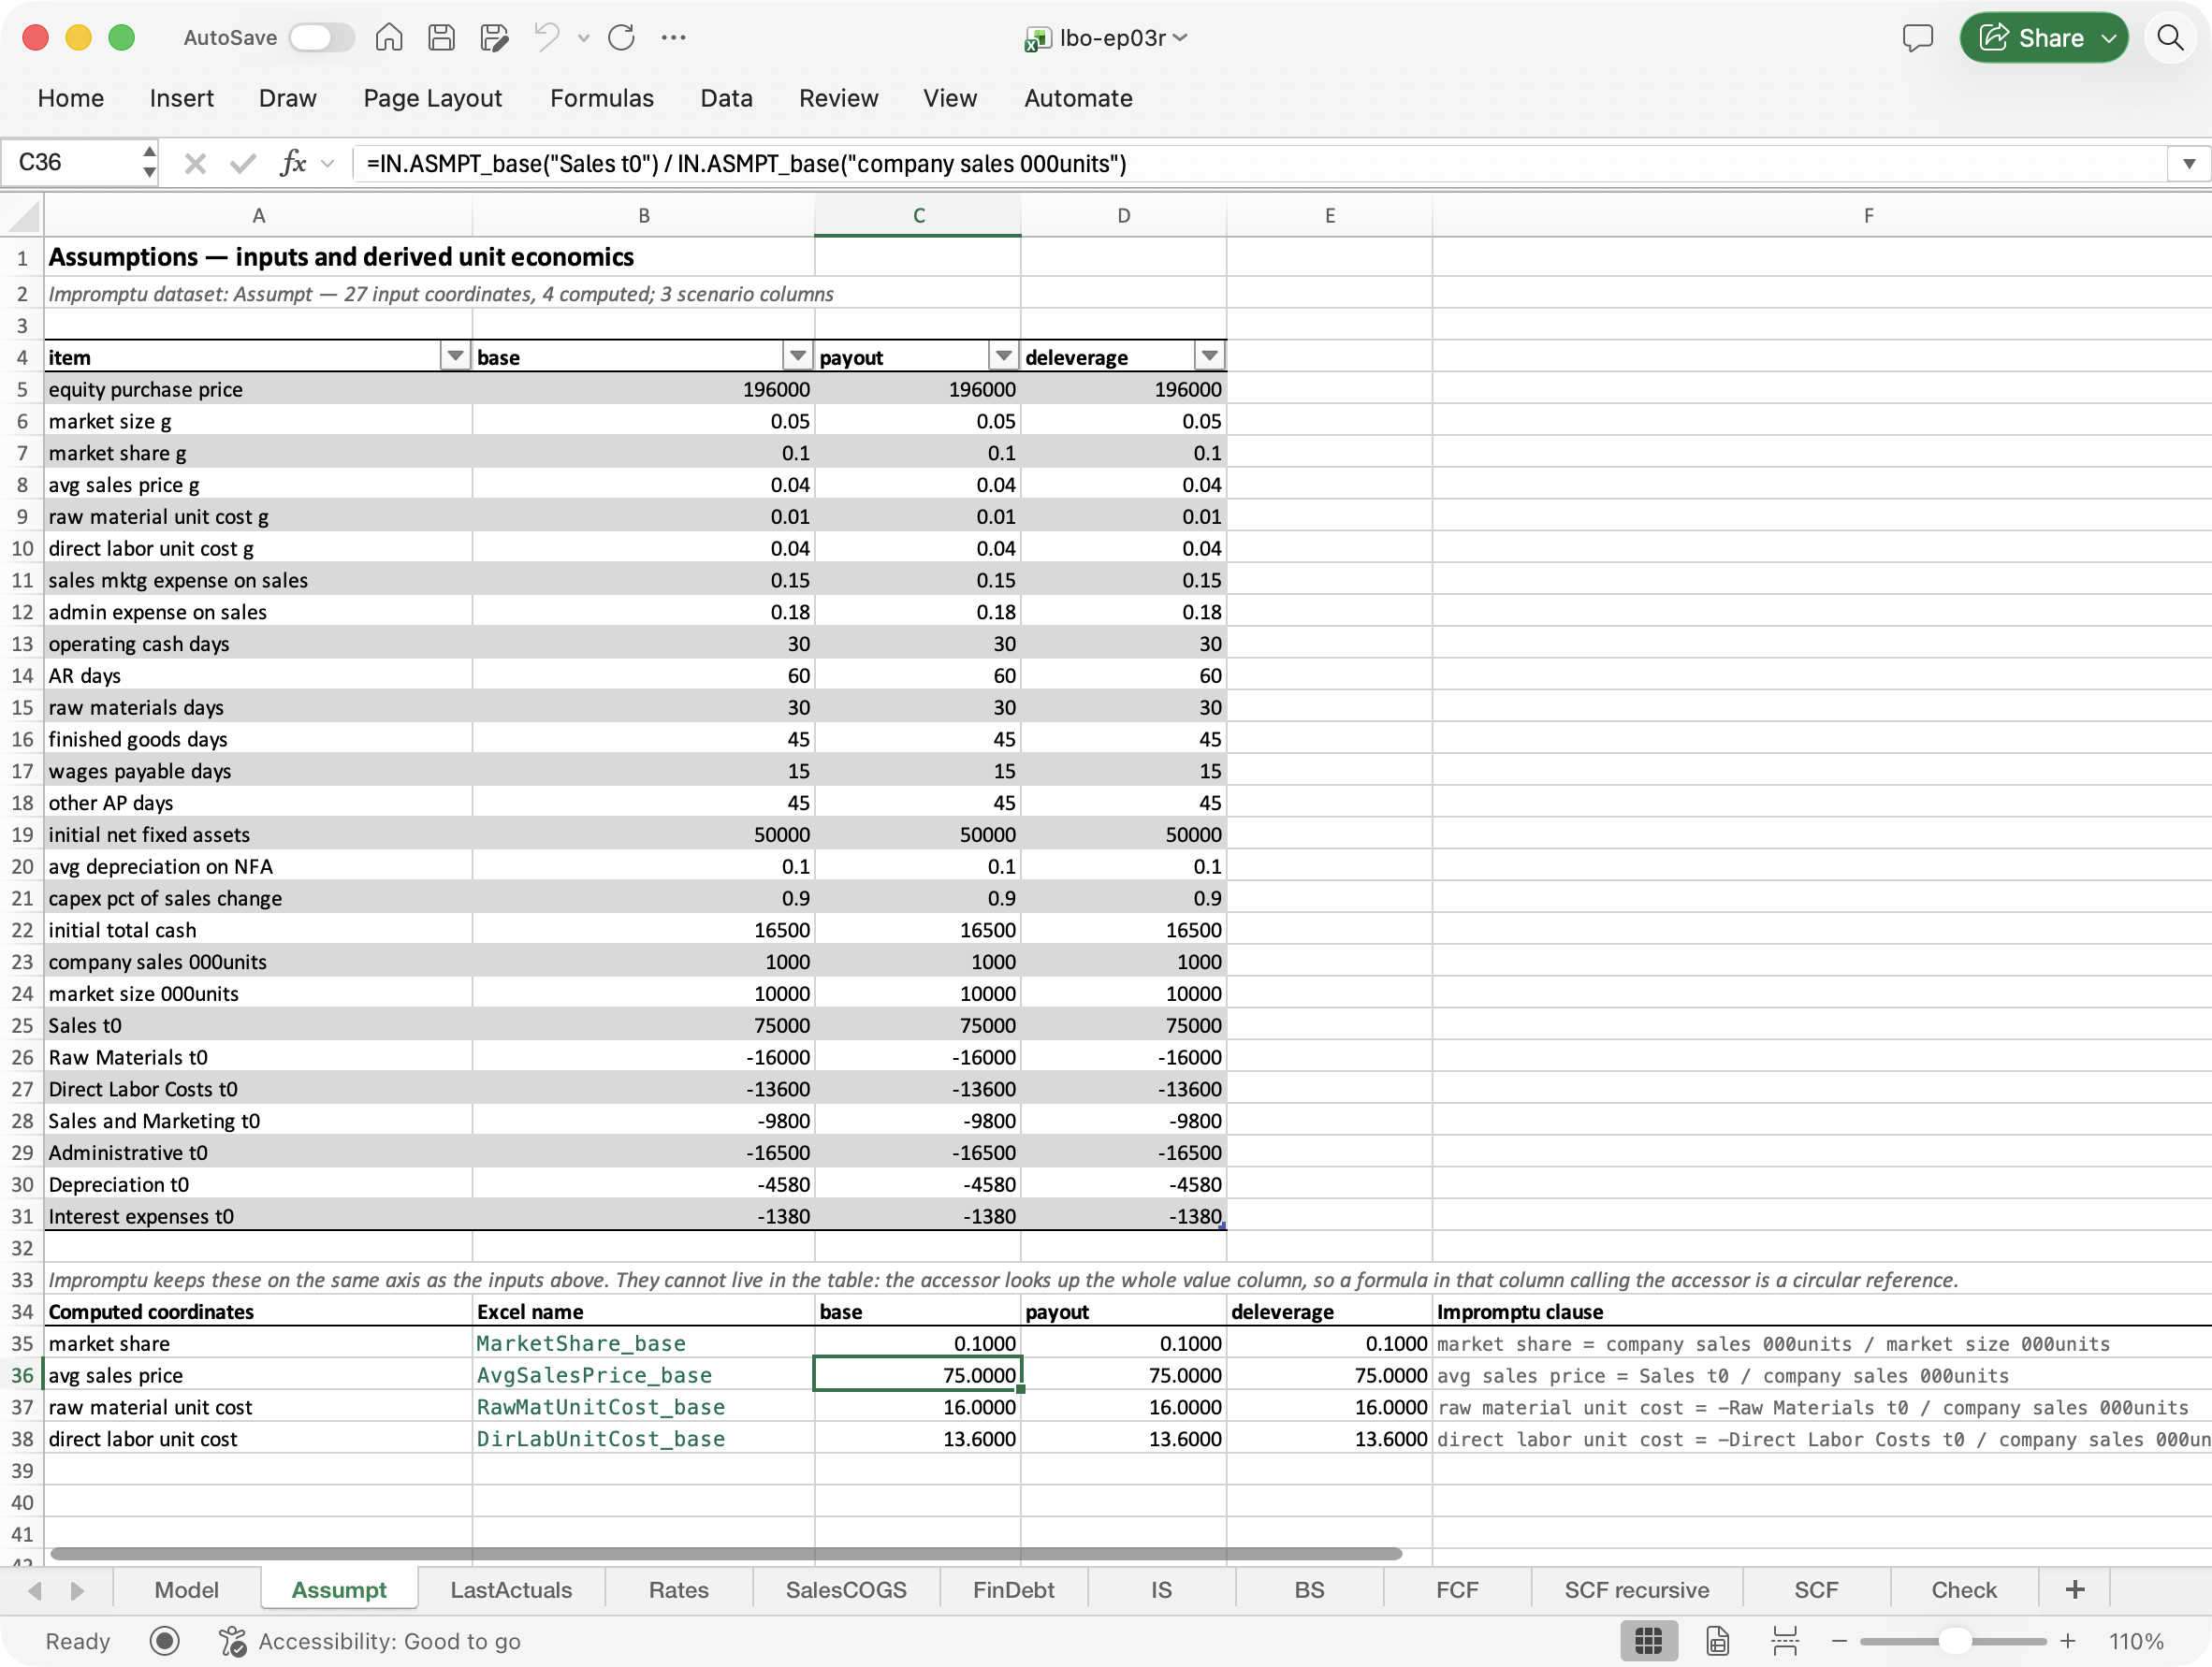Switch to the Model sheet tab

(x=187, y=1589)
